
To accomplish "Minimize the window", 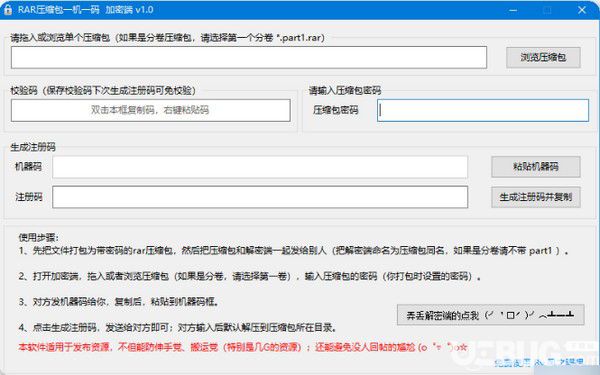I will 513,10.
